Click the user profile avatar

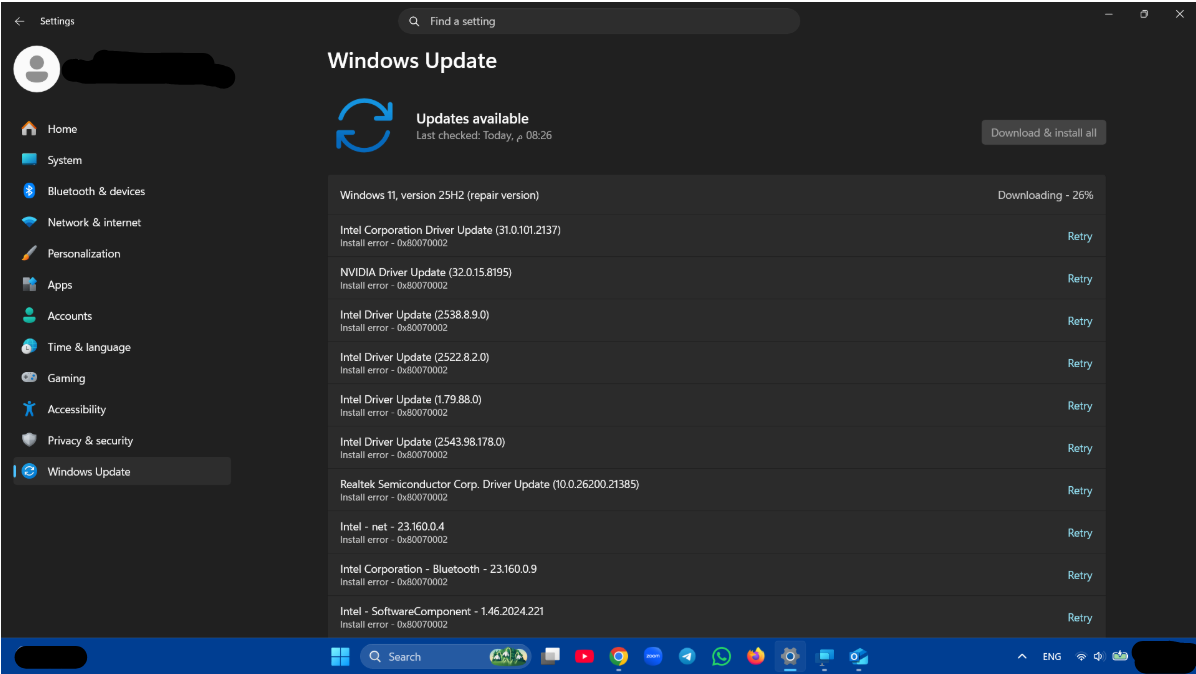(37, 69)
